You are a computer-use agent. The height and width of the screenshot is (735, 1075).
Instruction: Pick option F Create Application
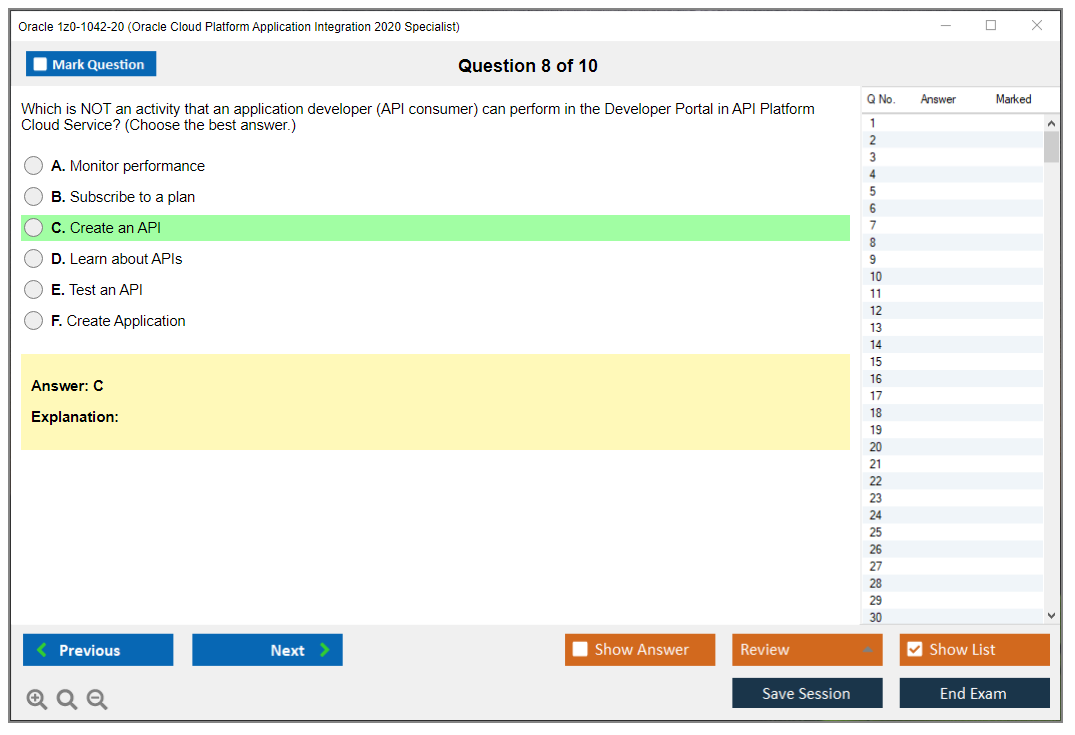coord(34,321)
